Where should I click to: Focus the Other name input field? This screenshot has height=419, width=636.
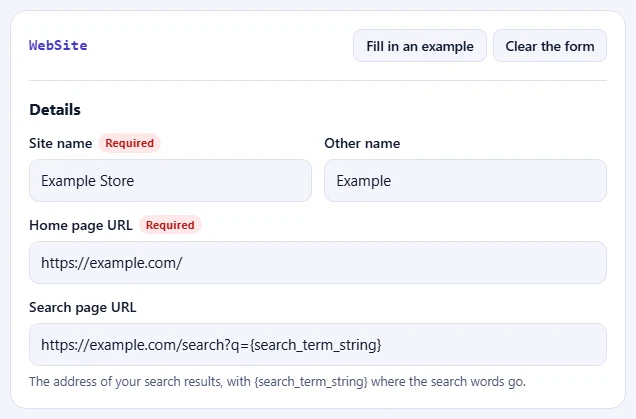(466, 180)
